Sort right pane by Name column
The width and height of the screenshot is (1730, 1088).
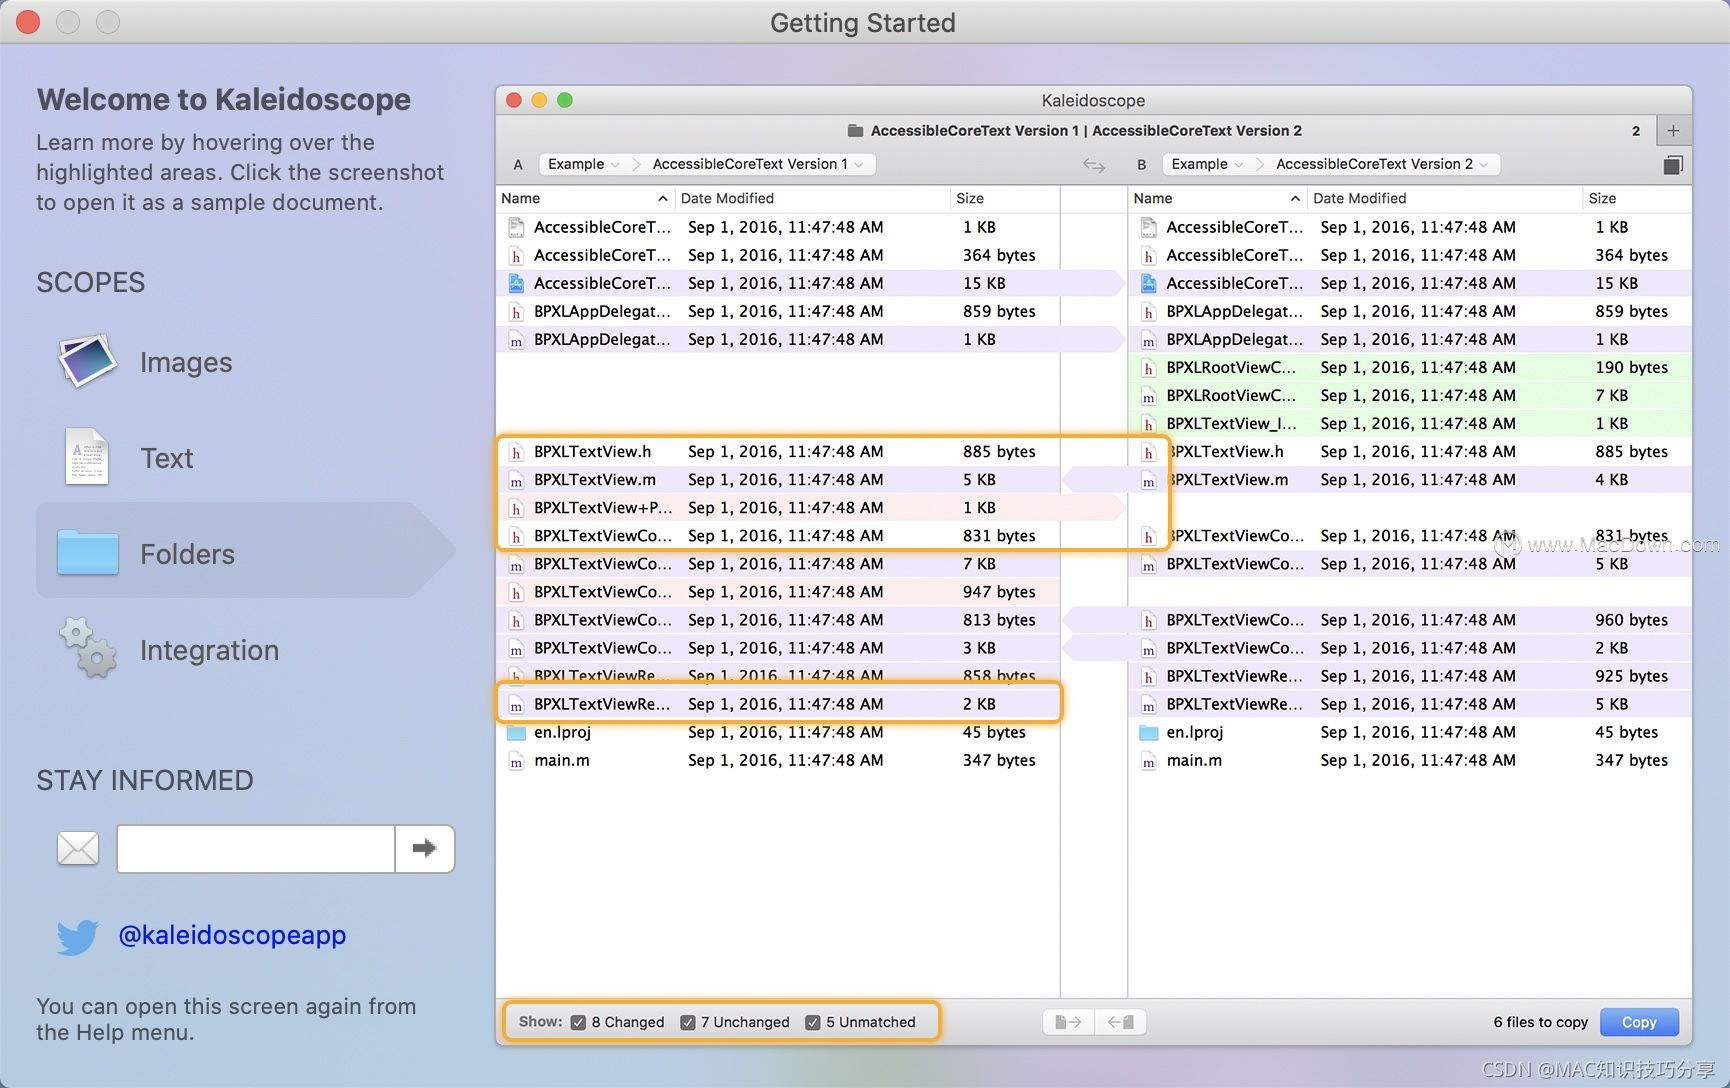[x=1217, y=198]
